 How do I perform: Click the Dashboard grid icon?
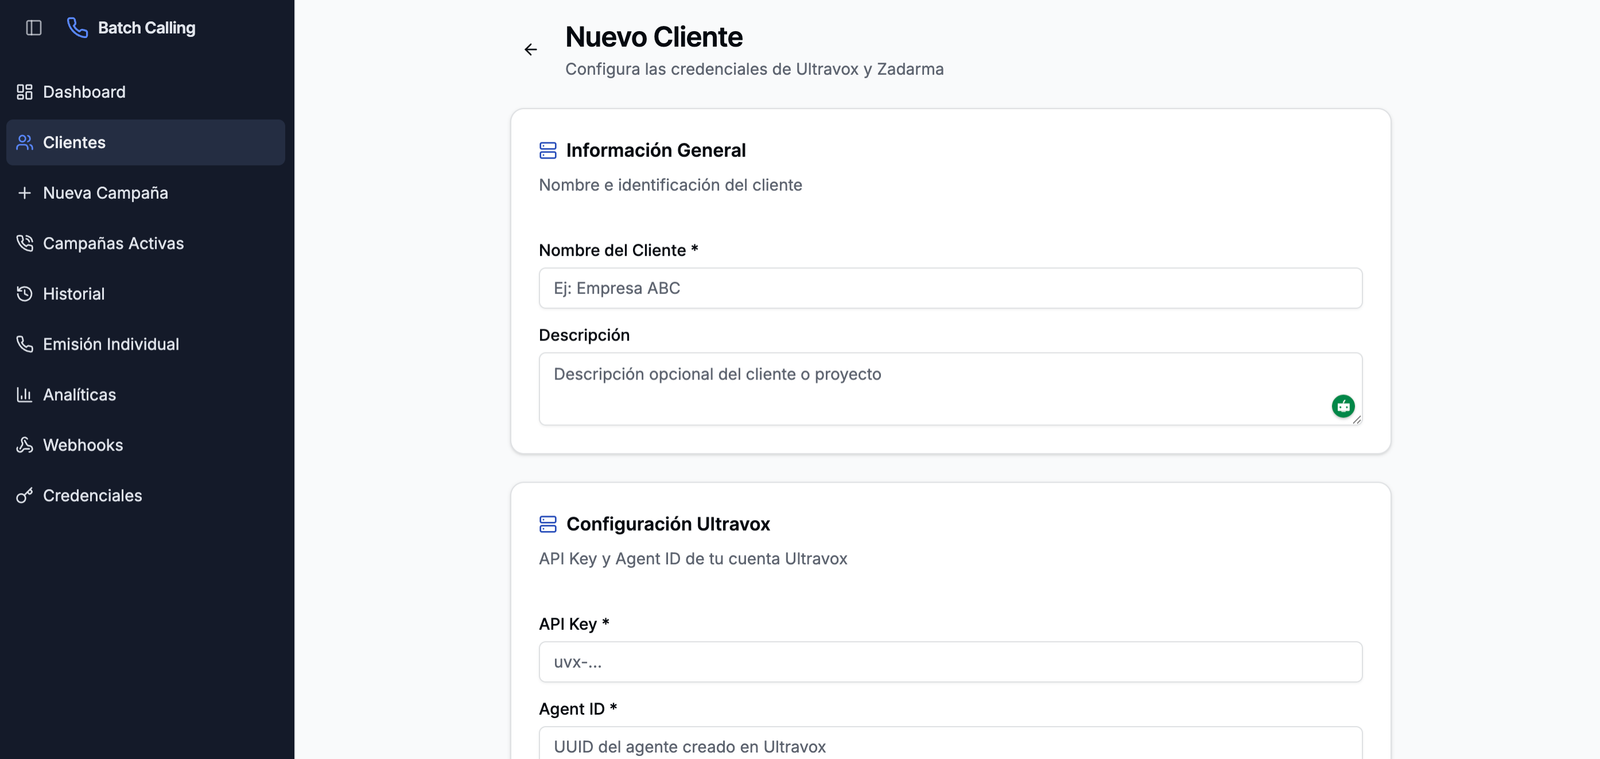click(25, 92)
